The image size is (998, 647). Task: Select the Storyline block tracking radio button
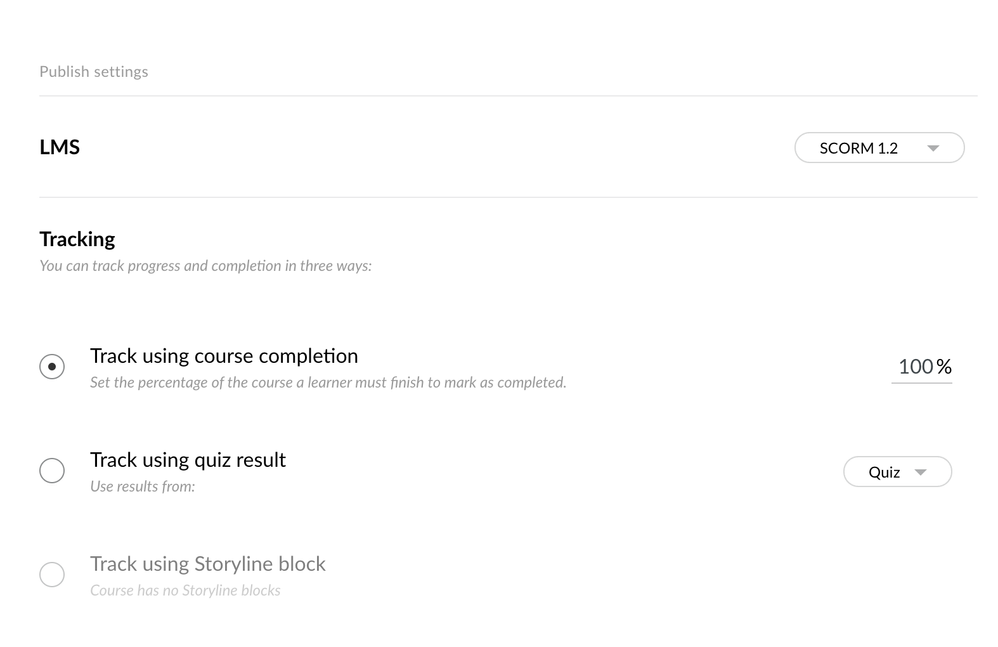pos(52,575)
